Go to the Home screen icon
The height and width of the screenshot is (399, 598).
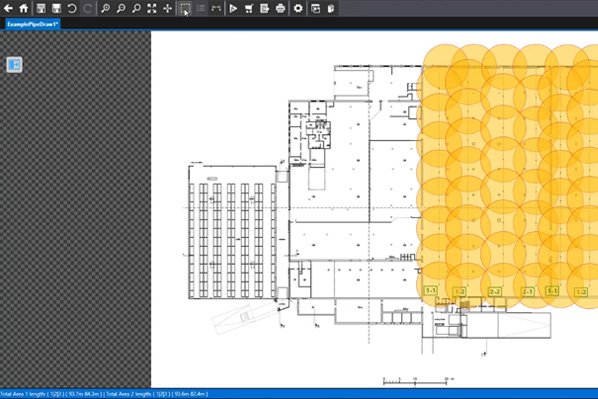click(x=24, y=8)
